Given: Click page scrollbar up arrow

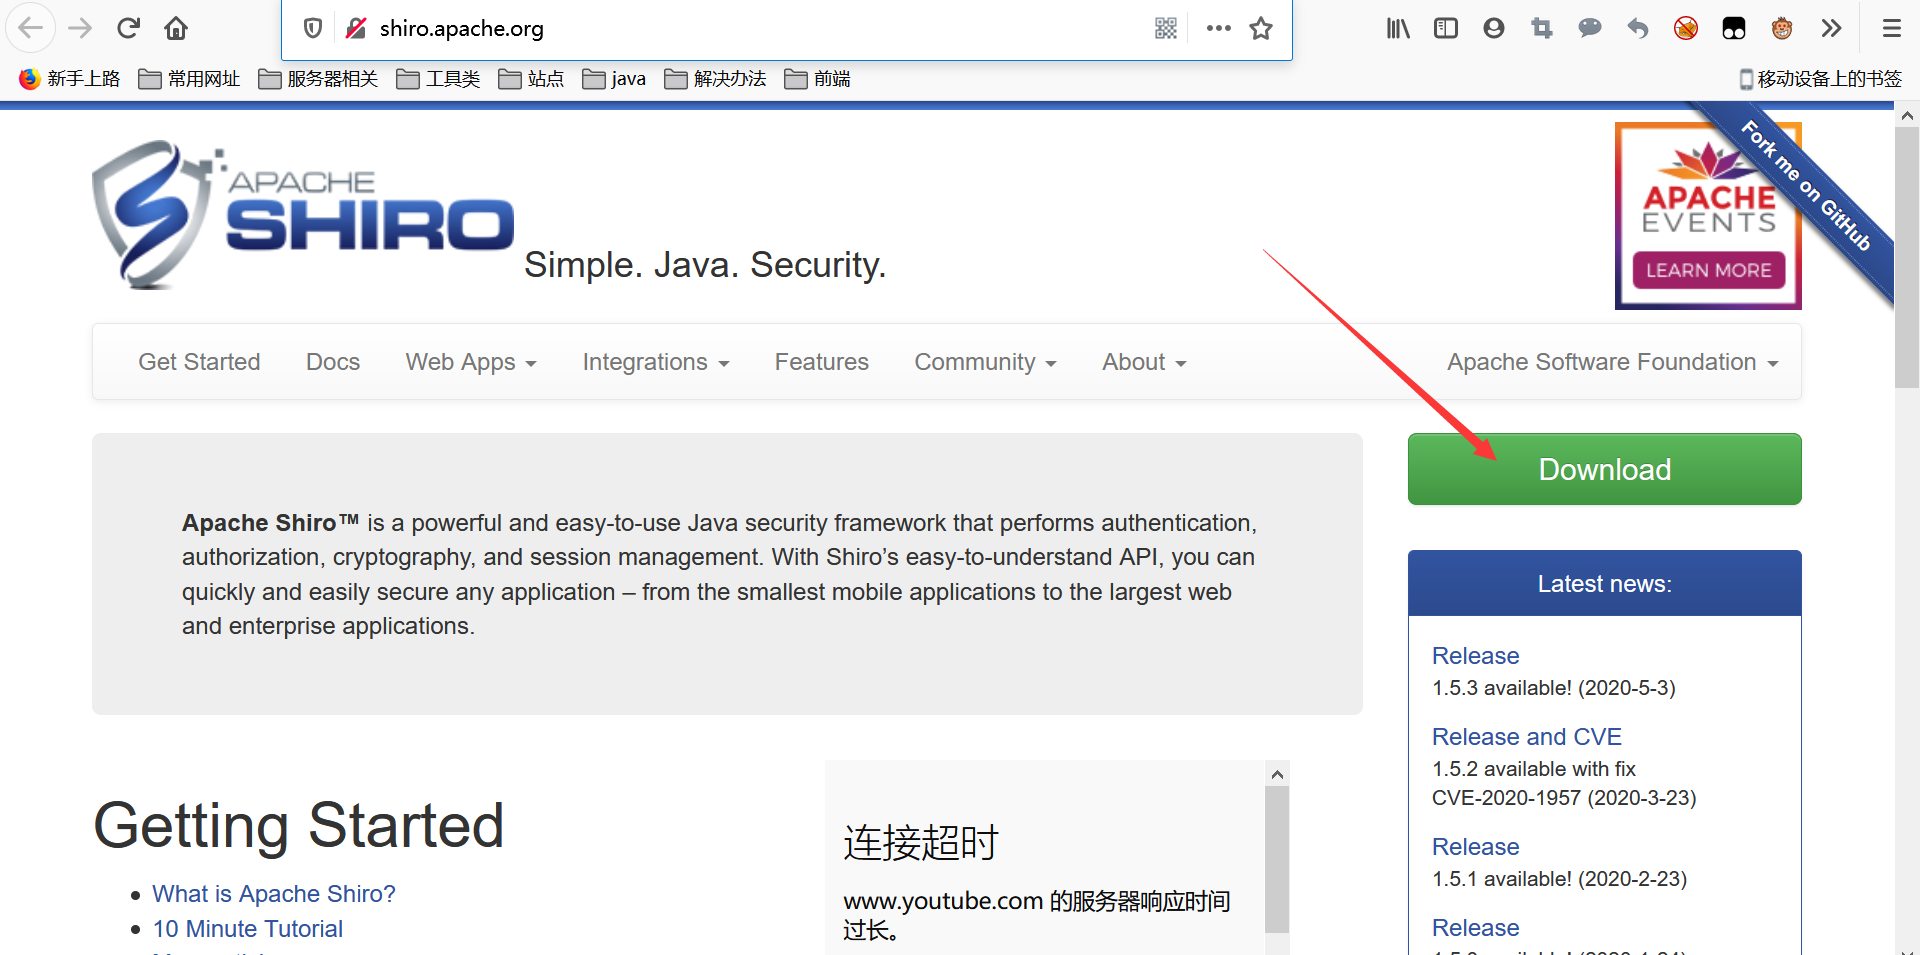Looking at the screenshot, I should click(x=1907, y=116).
